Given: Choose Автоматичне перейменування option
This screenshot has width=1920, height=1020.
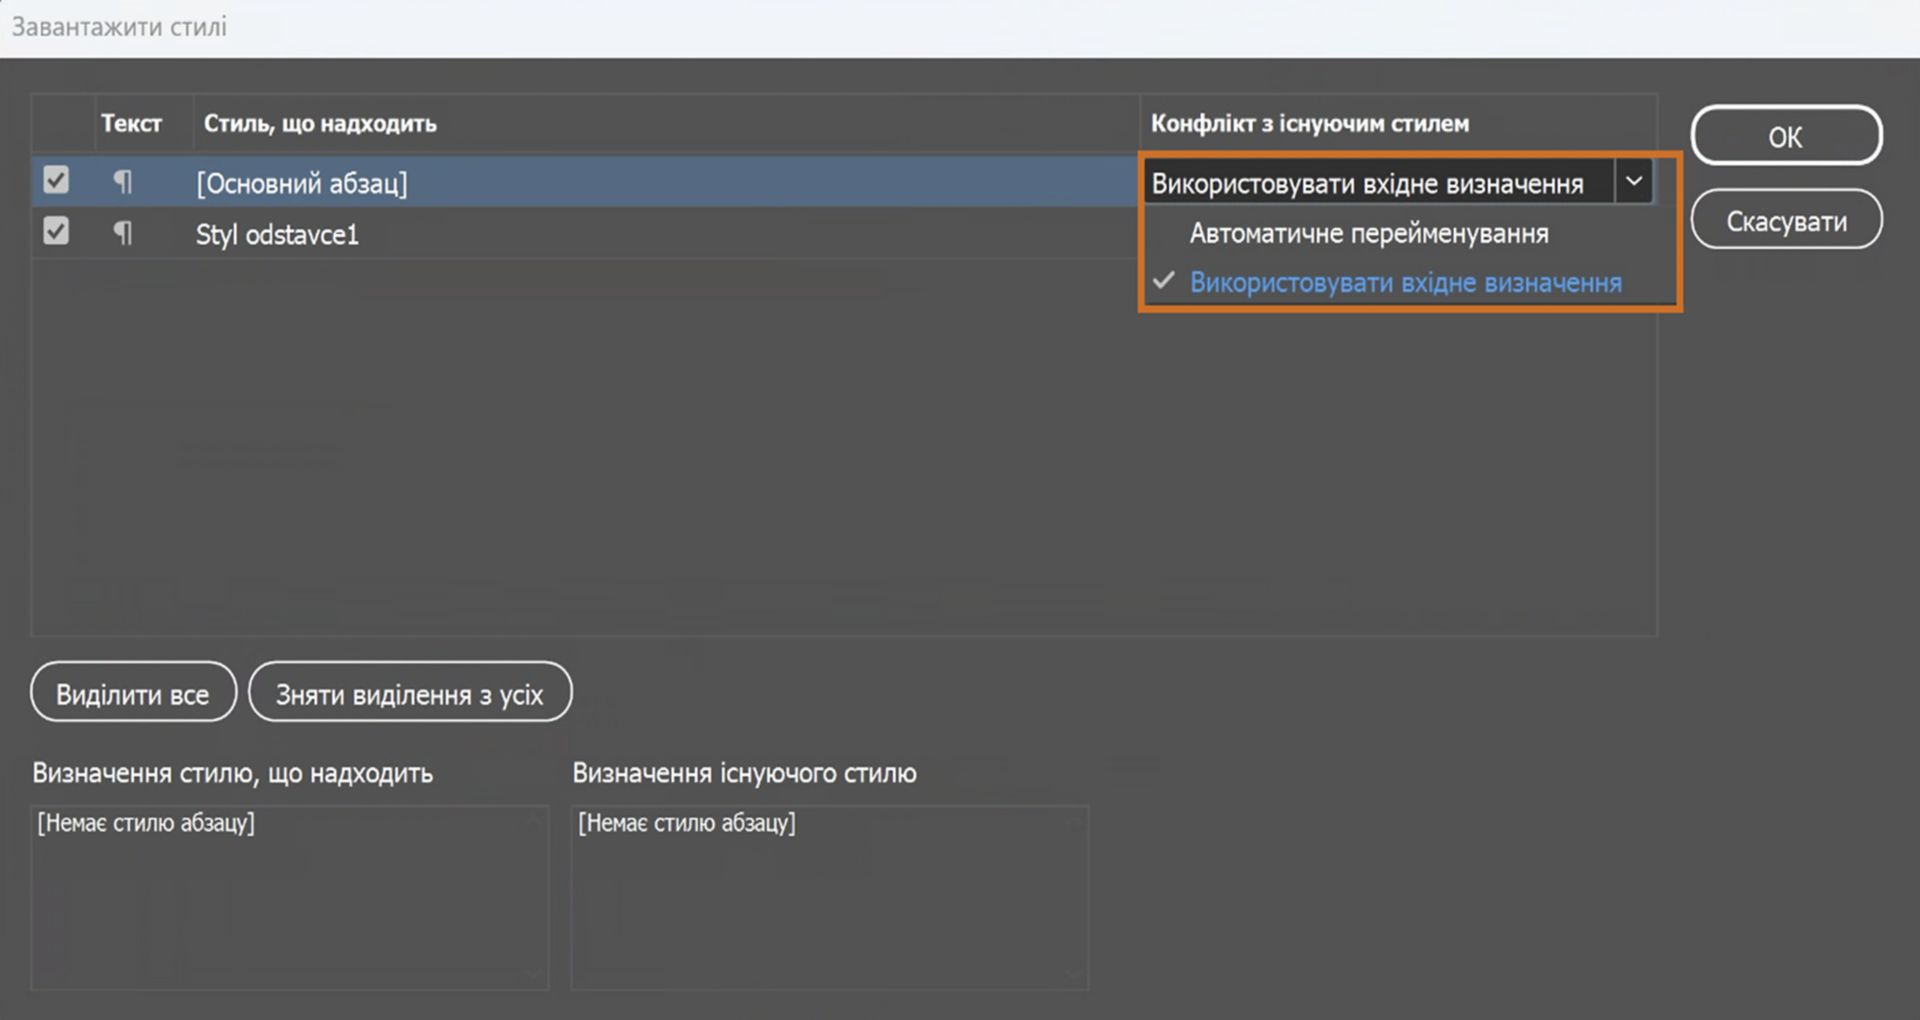Looking at the screenshot, I should click(1368, 234).
